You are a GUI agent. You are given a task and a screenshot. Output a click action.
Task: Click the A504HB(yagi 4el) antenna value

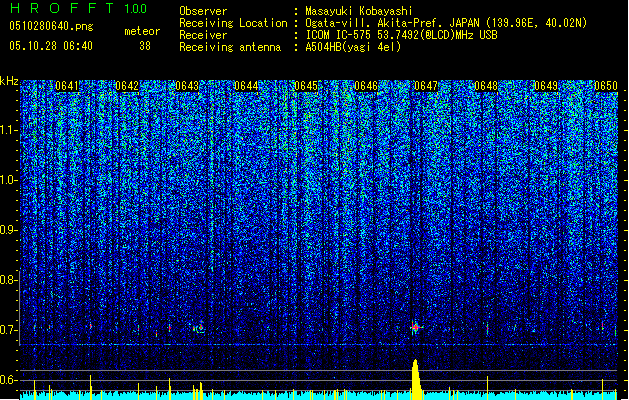point(353,47)
